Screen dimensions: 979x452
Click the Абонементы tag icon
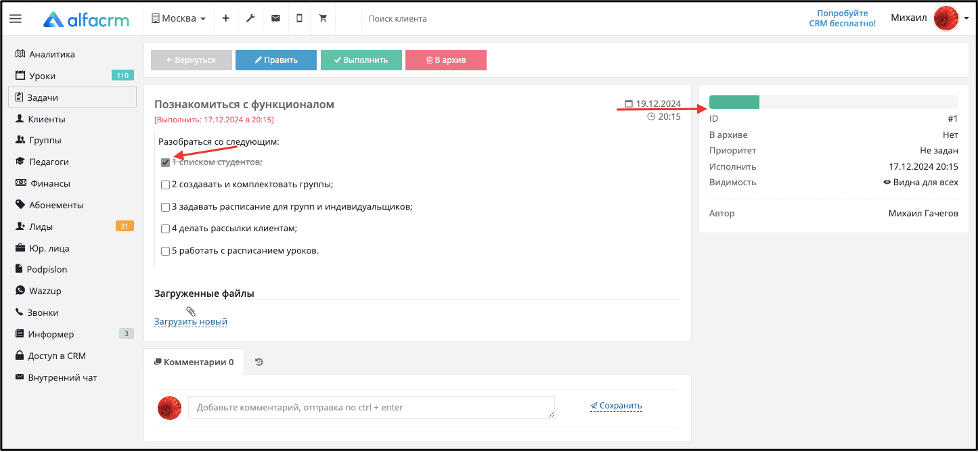coord(19,205)
